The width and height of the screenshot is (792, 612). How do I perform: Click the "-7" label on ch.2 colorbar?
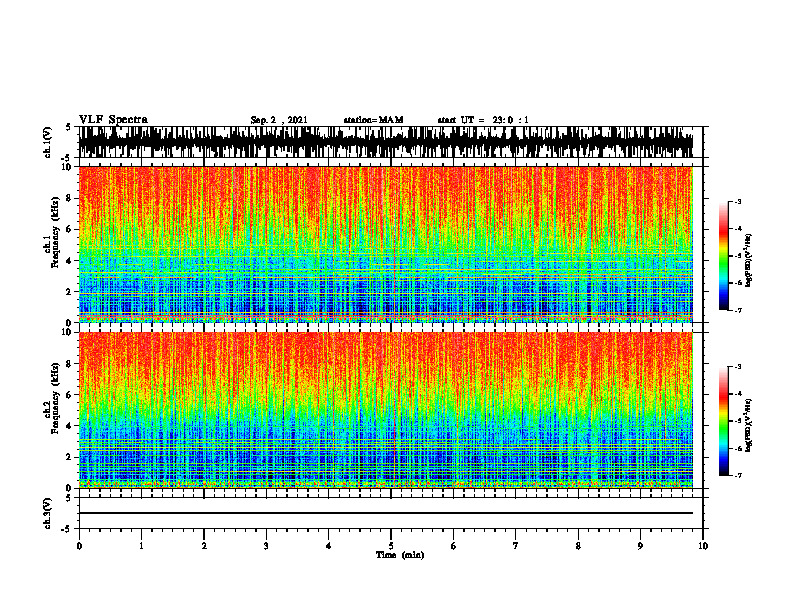click(738, 476)
